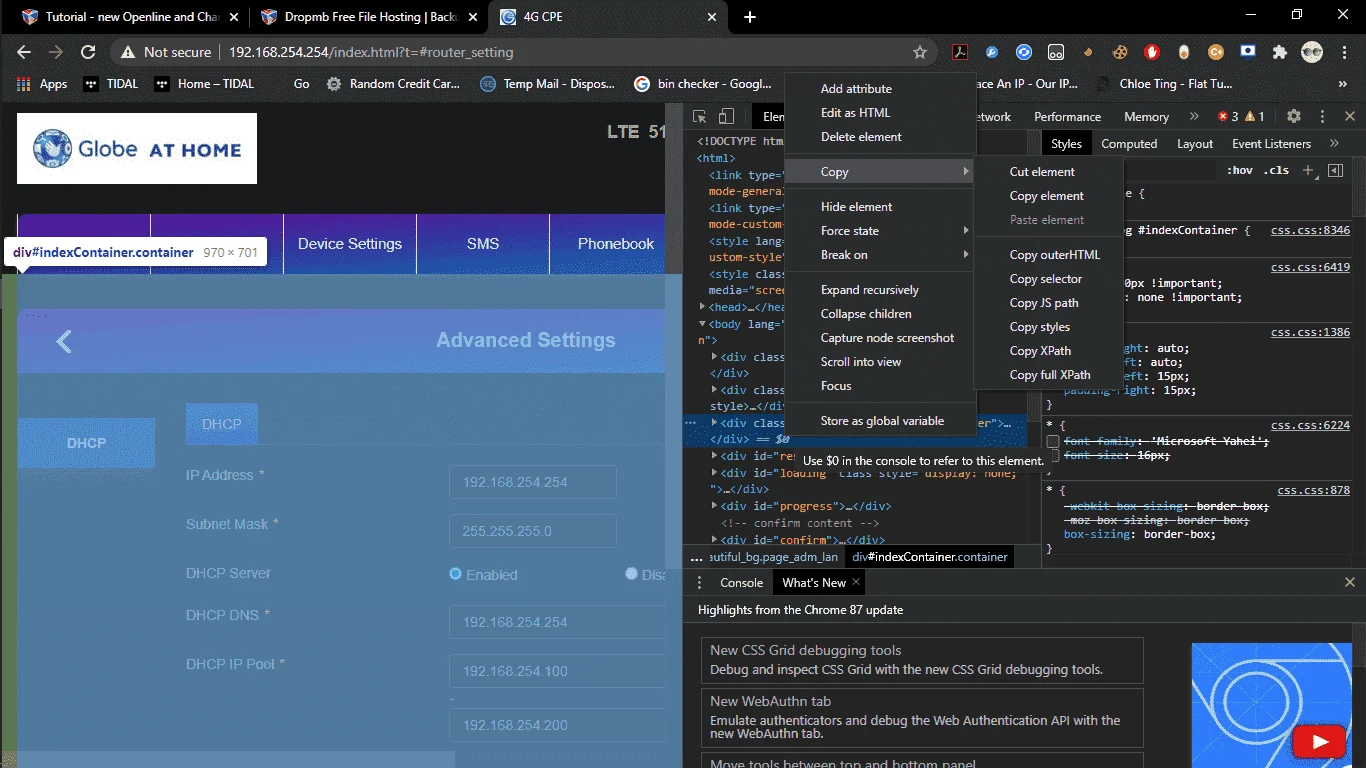Image resolution: width=1366 pixels, height=768 pixels.
Task: Choose Capture node screenshot
Action: point(880,338)
